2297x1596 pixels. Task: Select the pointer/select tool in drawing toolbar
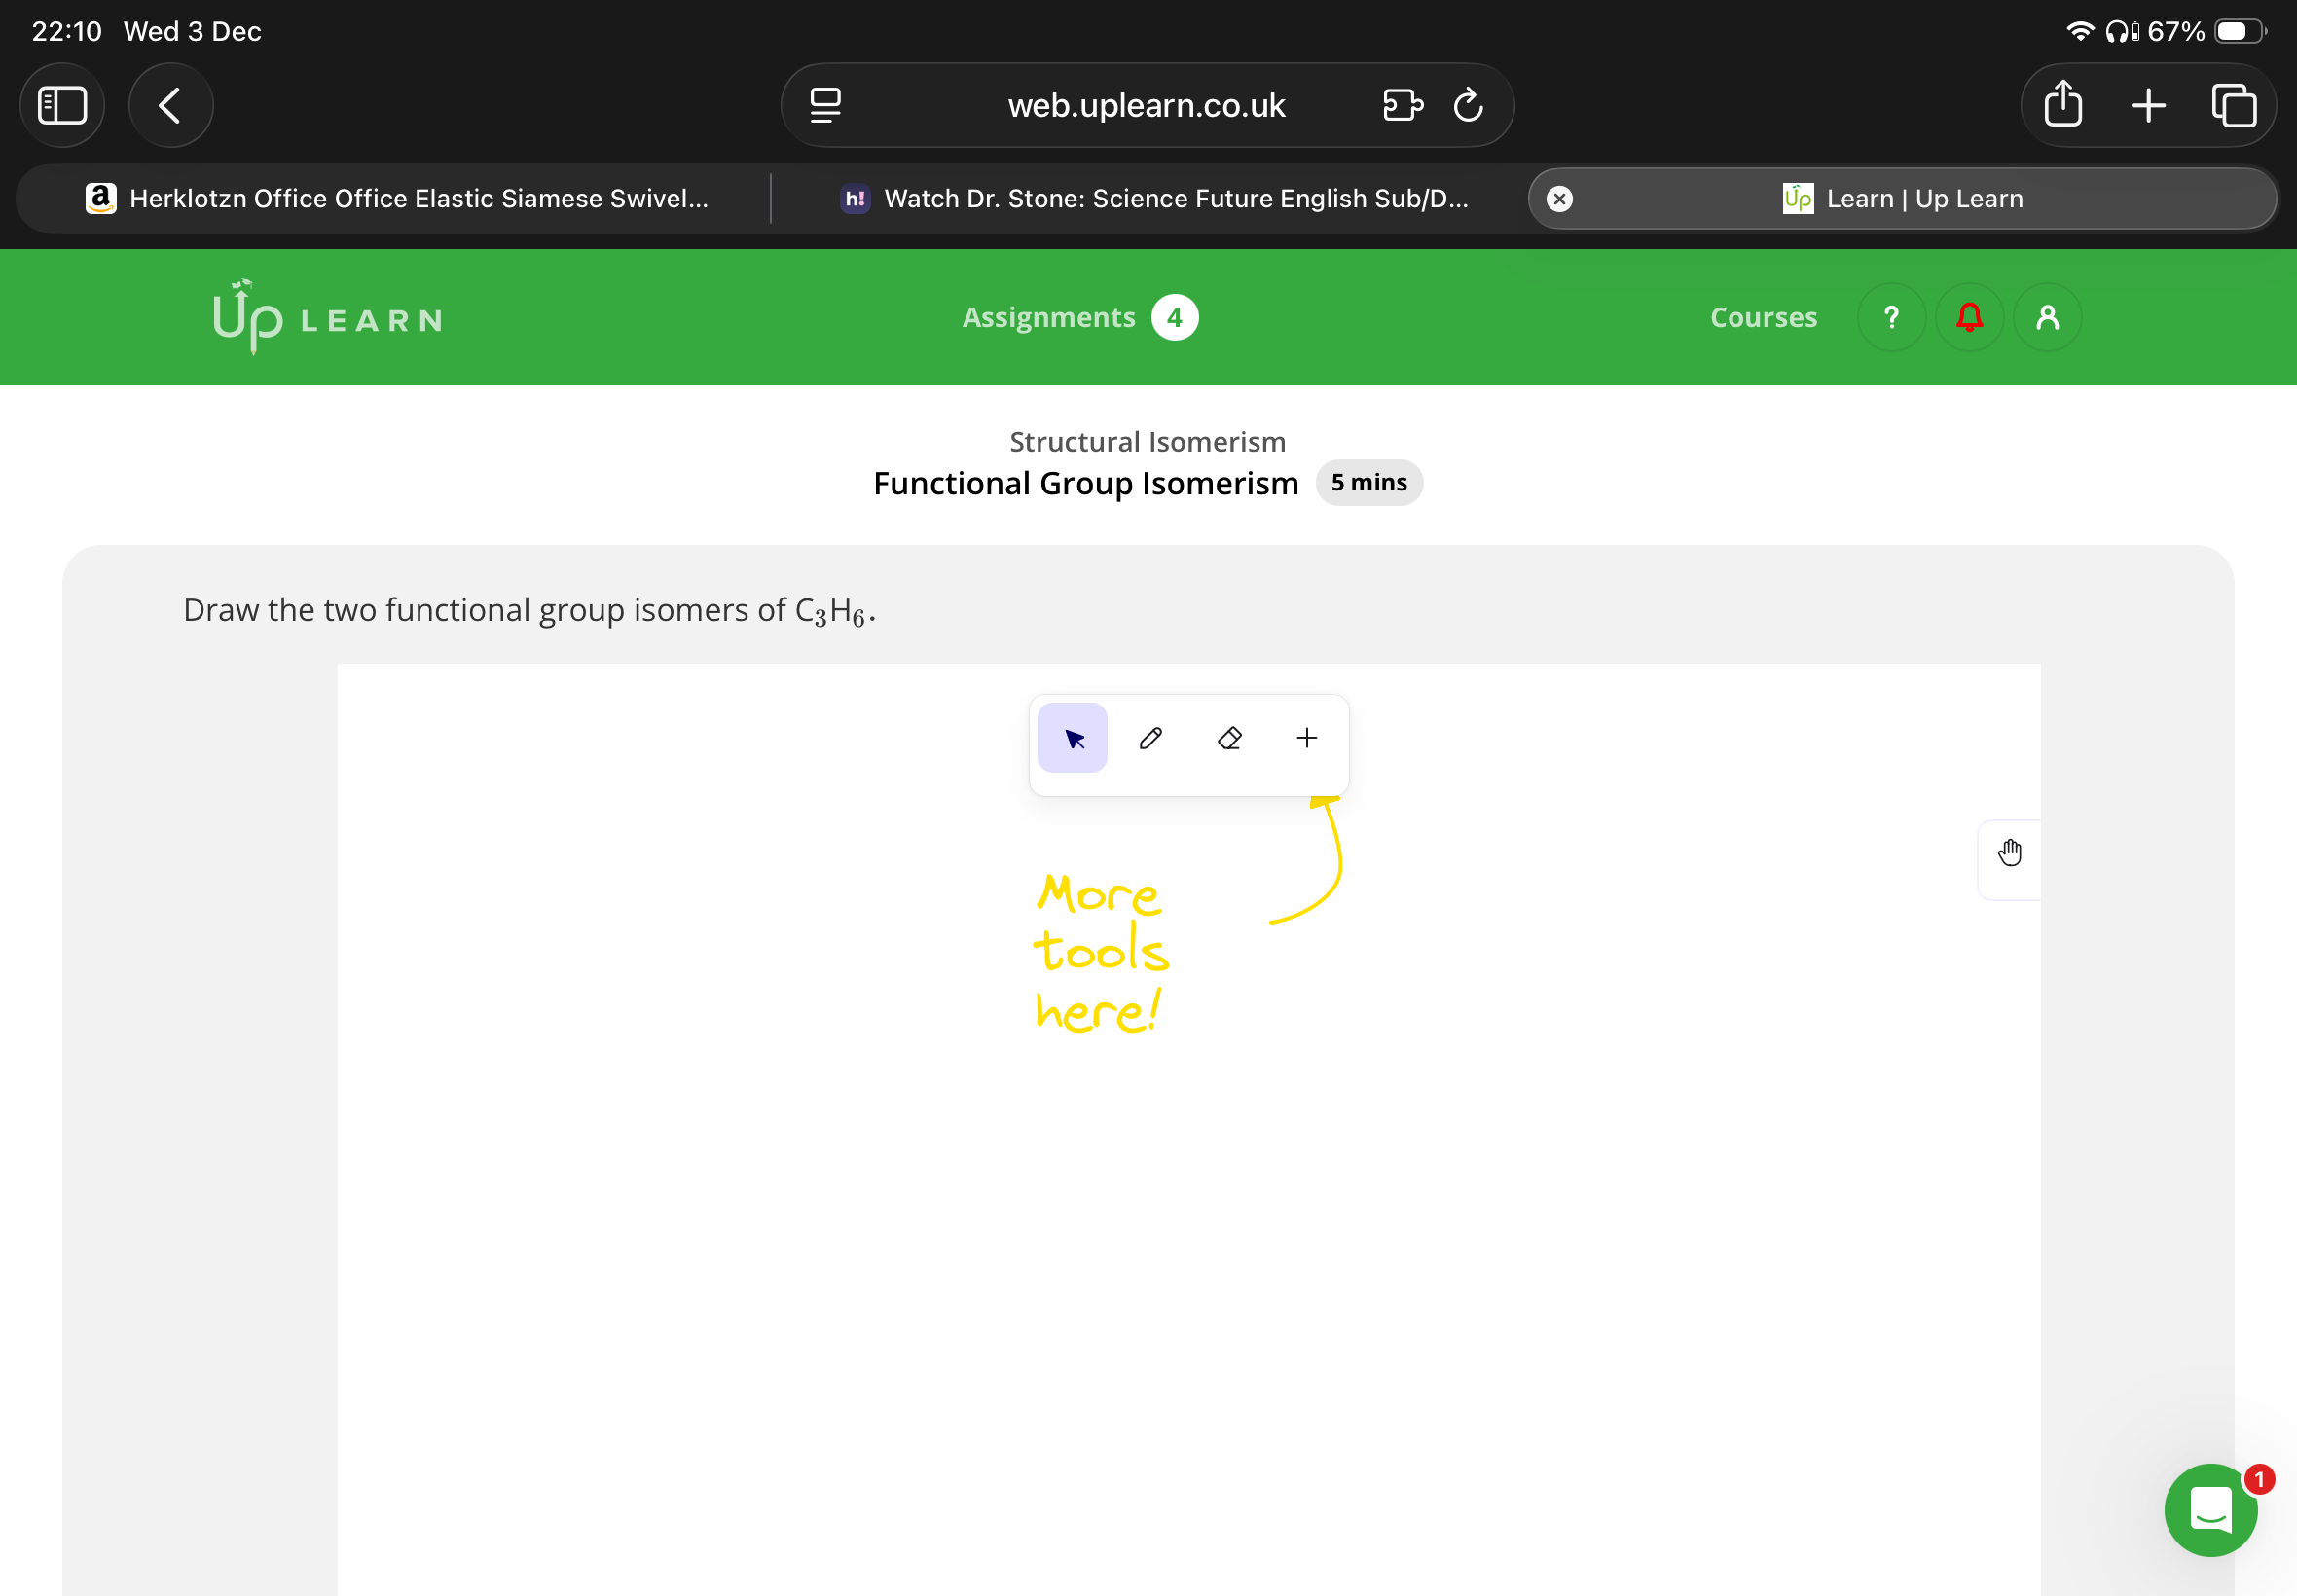point(1072,738)
